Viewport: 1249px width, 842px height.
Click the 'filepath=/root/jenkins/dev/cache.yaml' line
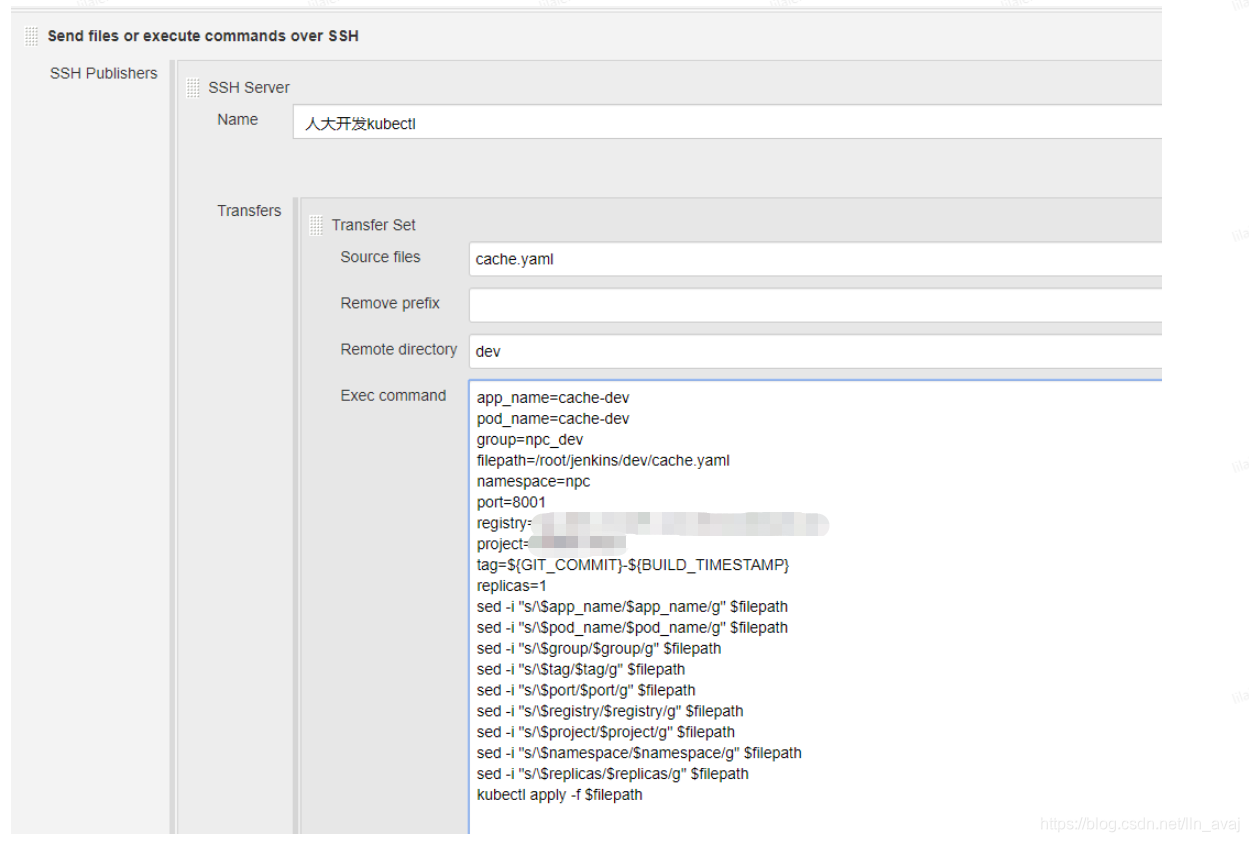point(603,460)
